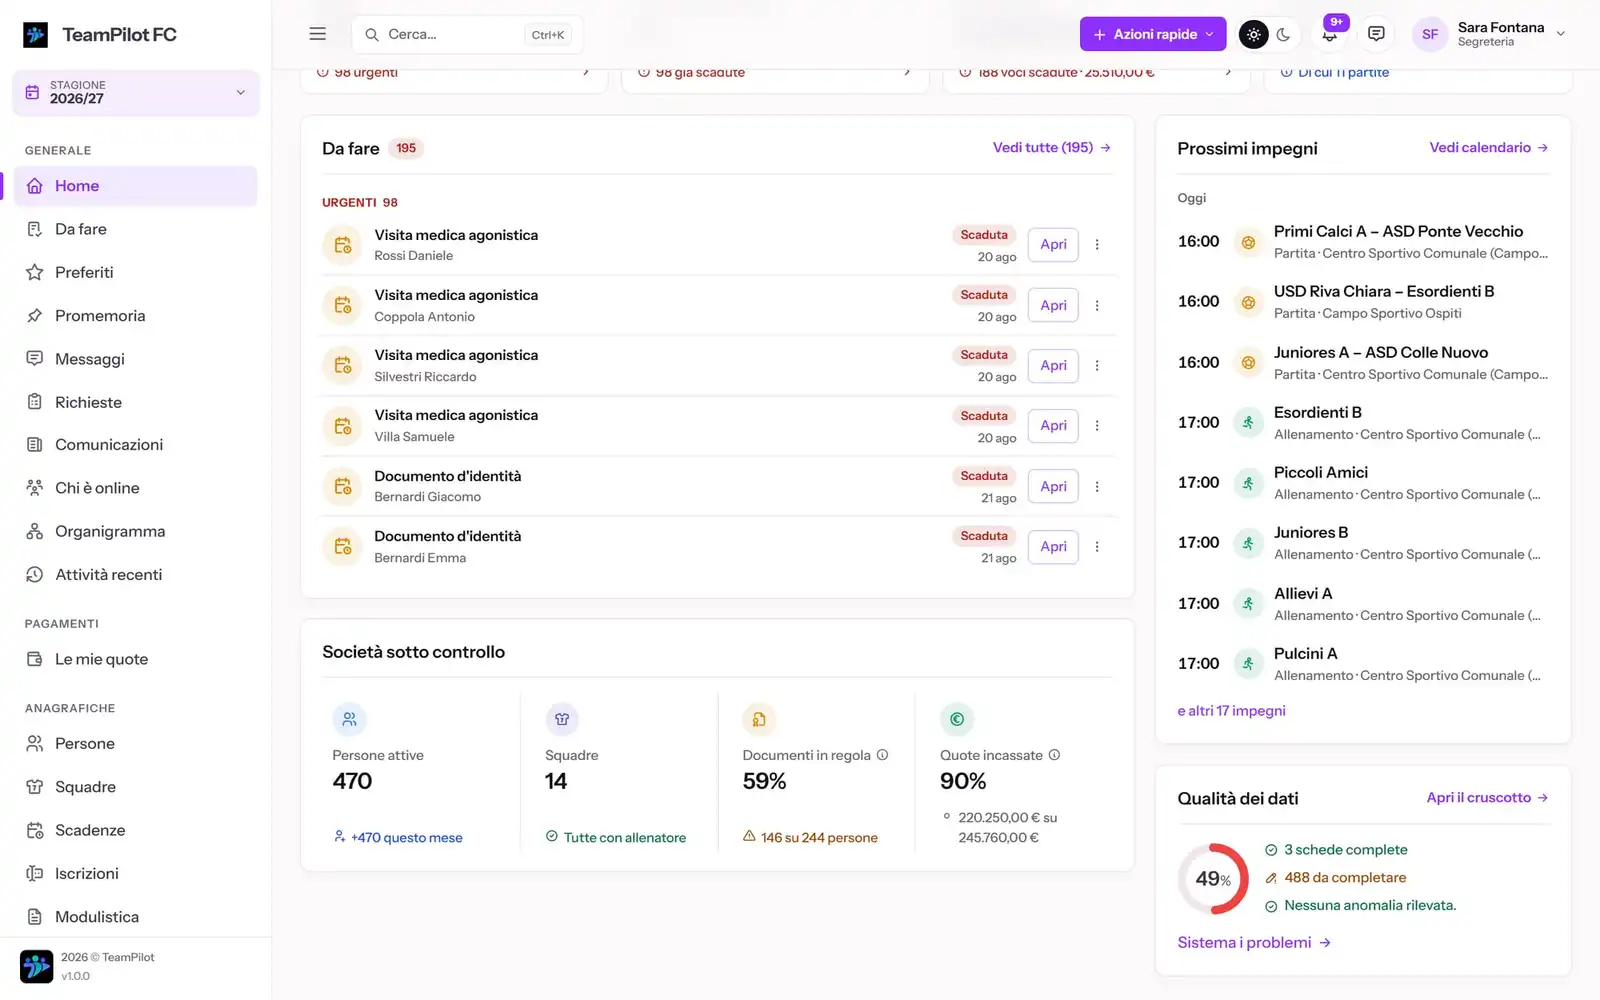This screenshot has width=1600, height=1000.
Task: Open more options for Coppola Antonio row
Action: coord(1097,305)
